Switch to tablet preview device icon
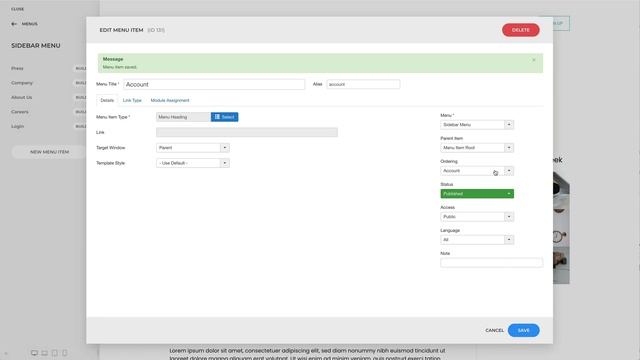640x360 pixels. pos(55,353)
